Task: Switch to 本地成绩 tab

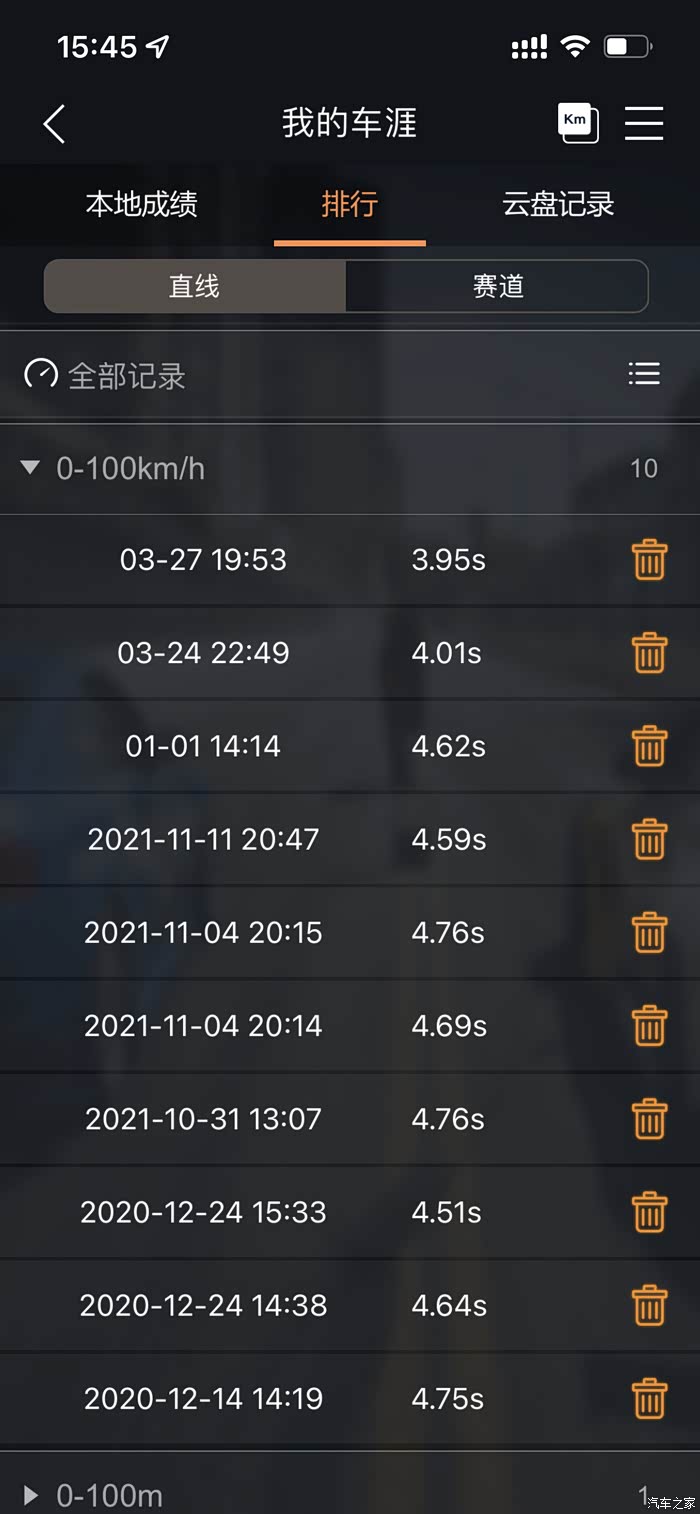Action: [141, 205]
